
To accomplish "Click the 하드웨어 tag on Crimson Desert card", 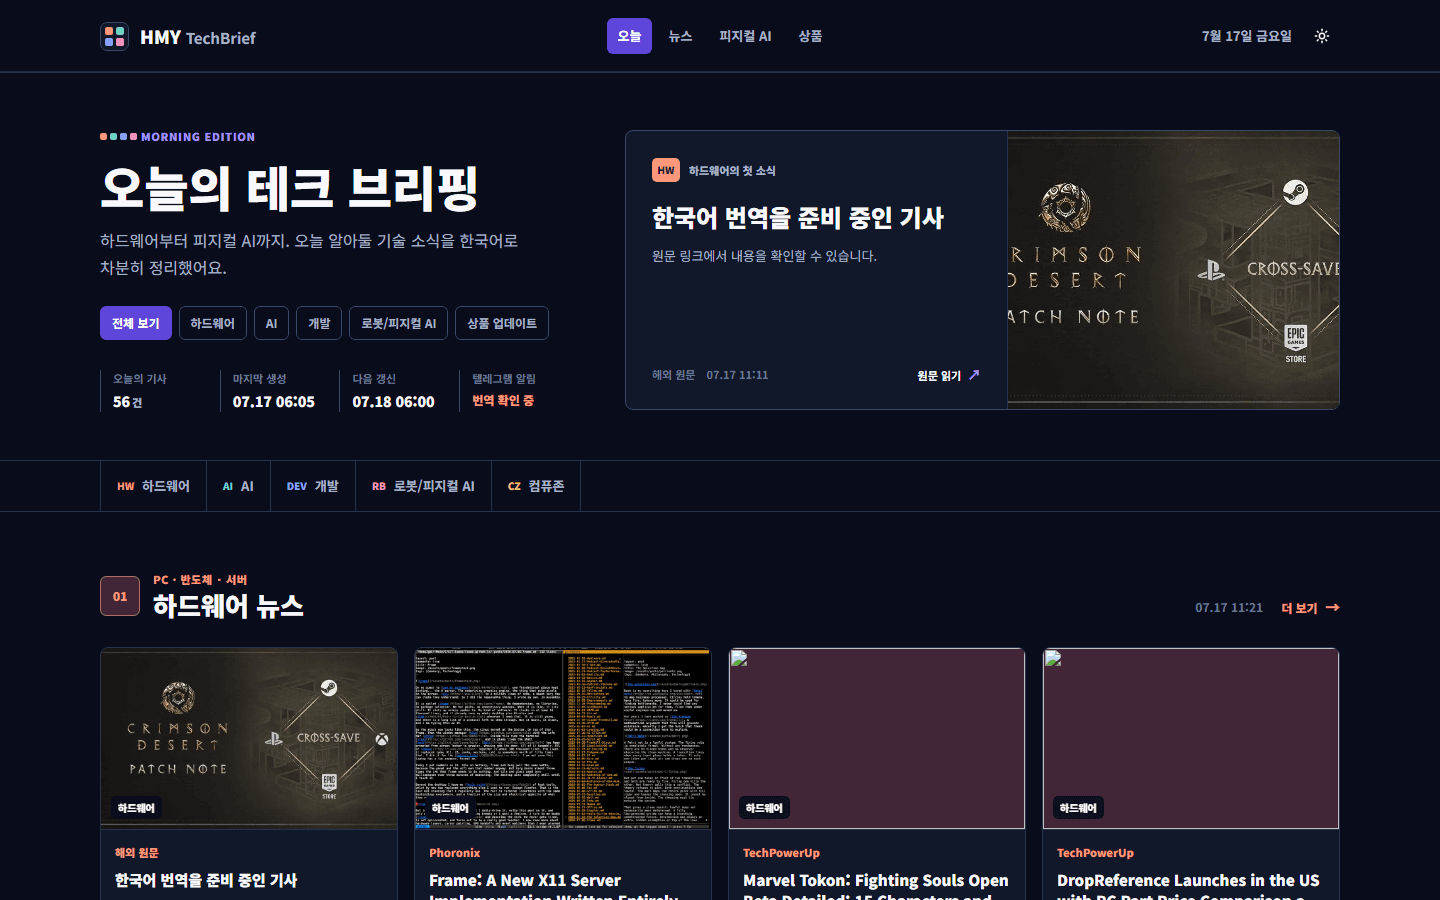I will pos(136,808).
